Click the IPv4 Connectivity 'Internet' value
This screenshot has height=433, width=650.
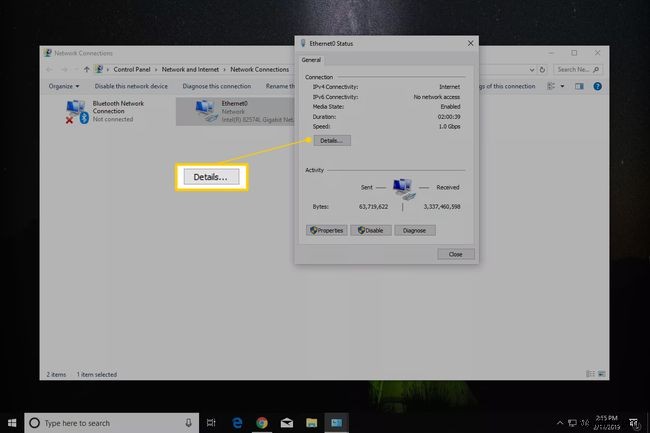point(449,87)
